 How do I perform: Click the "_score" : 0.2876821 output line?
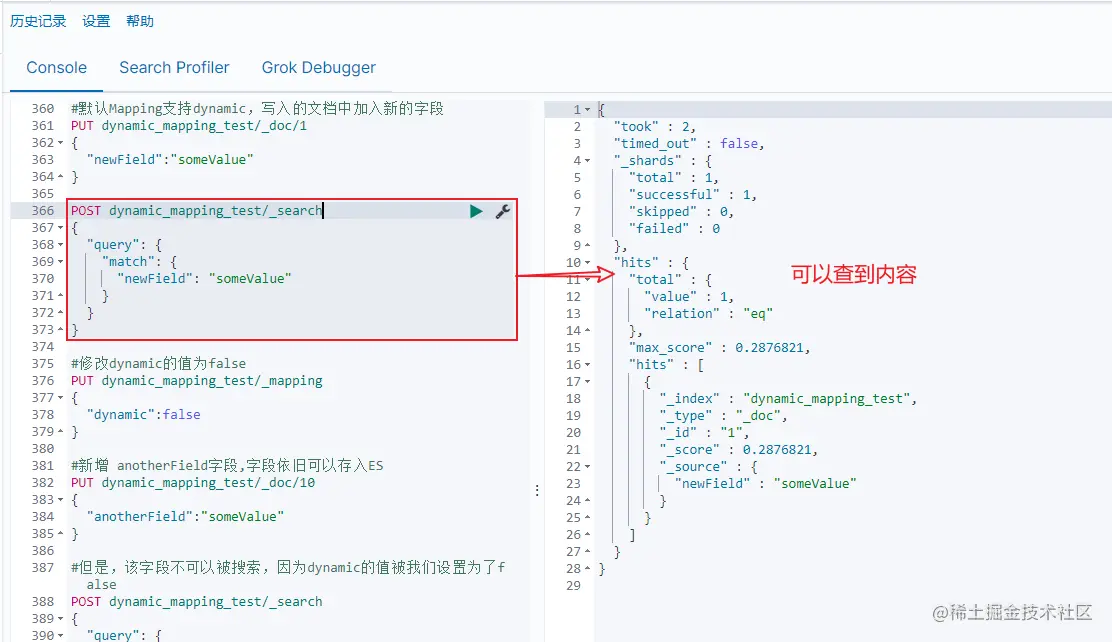[738, 450]
